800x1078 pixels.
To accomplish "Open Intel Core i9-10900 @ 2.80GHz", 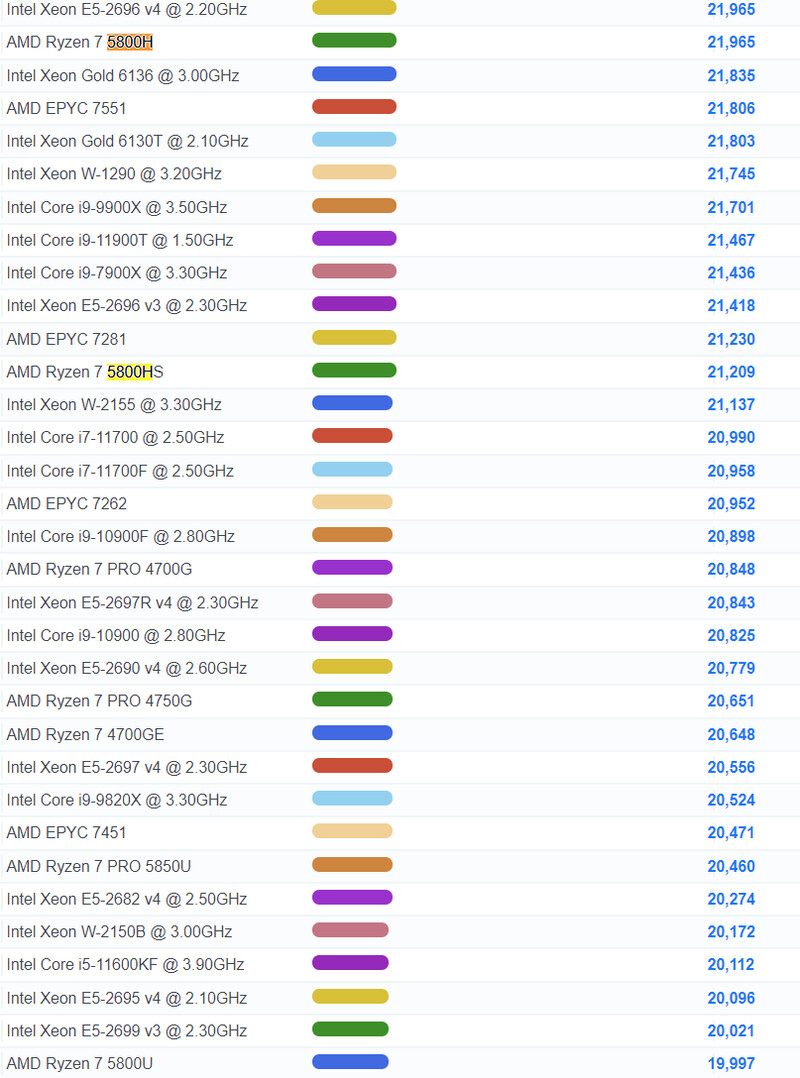I will [116, 635].
